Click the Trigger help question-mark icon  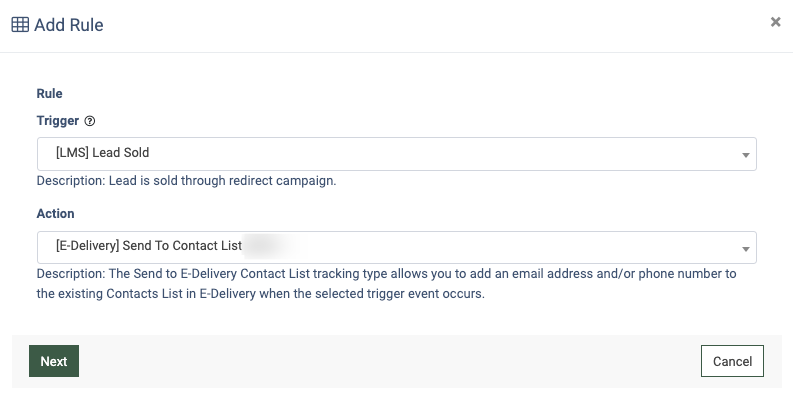90,121
